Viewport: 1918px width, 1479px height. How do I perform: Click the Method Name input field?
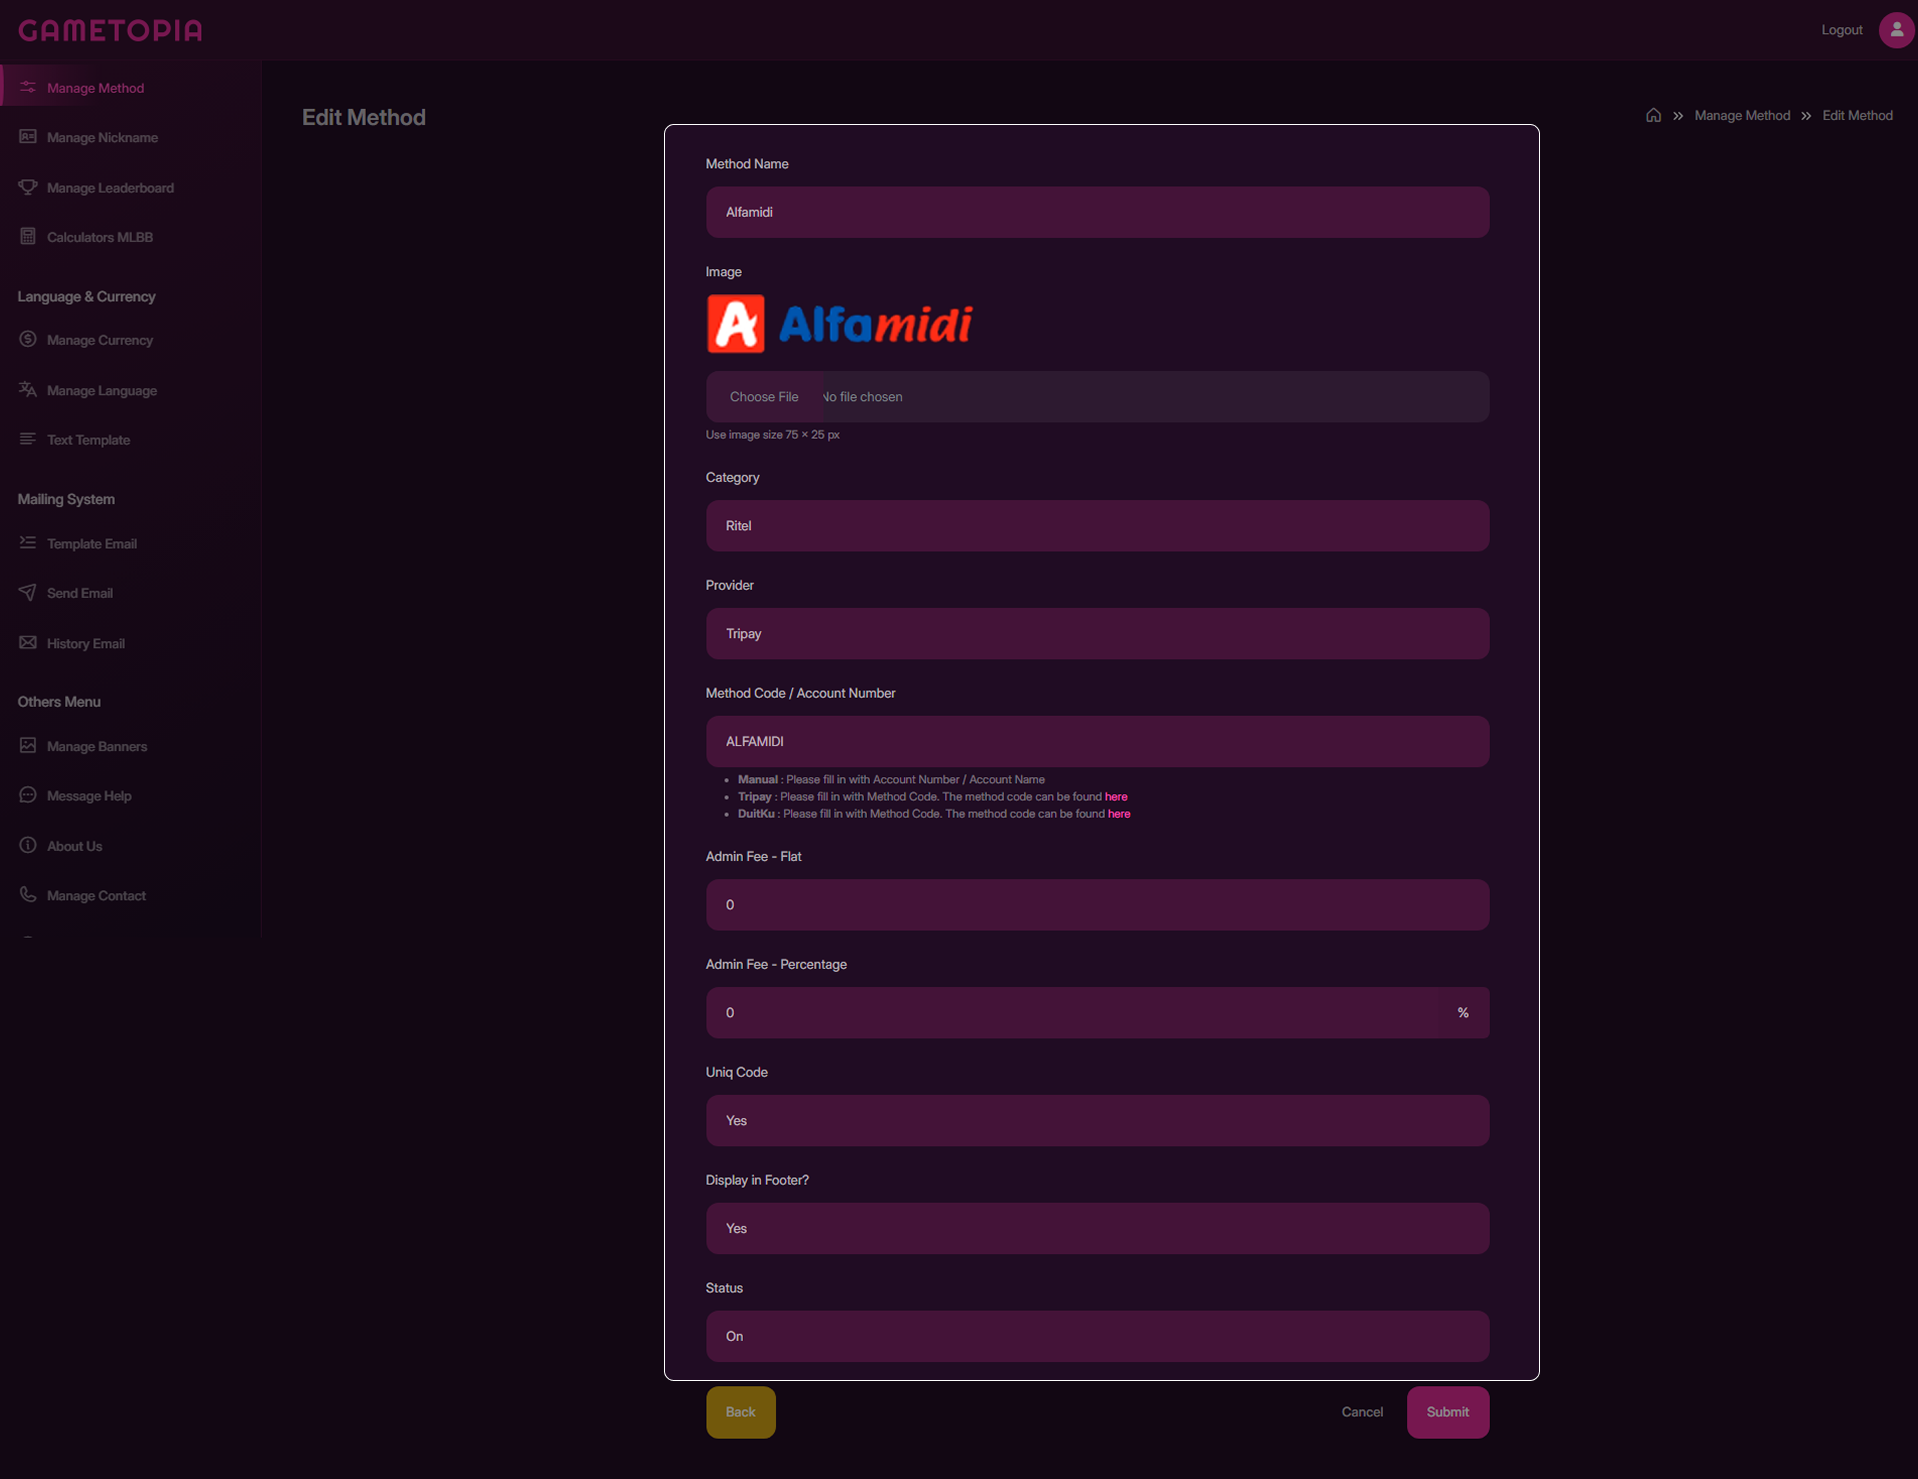(x=1097, y=212)
